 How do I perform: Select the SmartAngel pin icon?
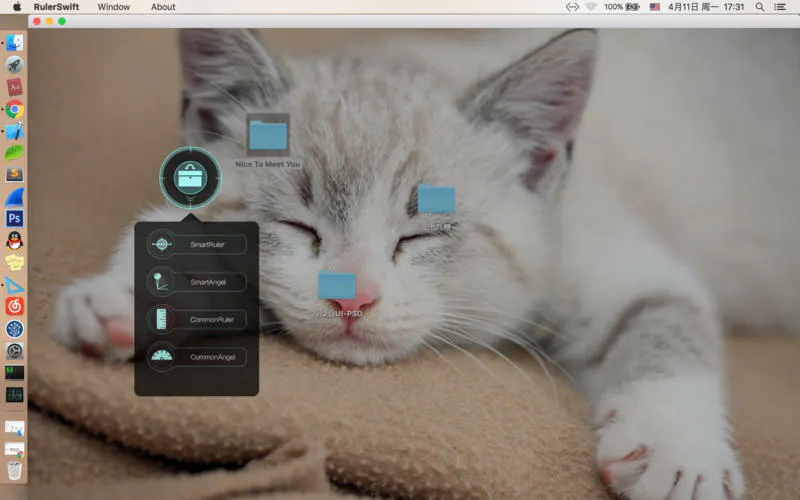(x=161, y=282)
